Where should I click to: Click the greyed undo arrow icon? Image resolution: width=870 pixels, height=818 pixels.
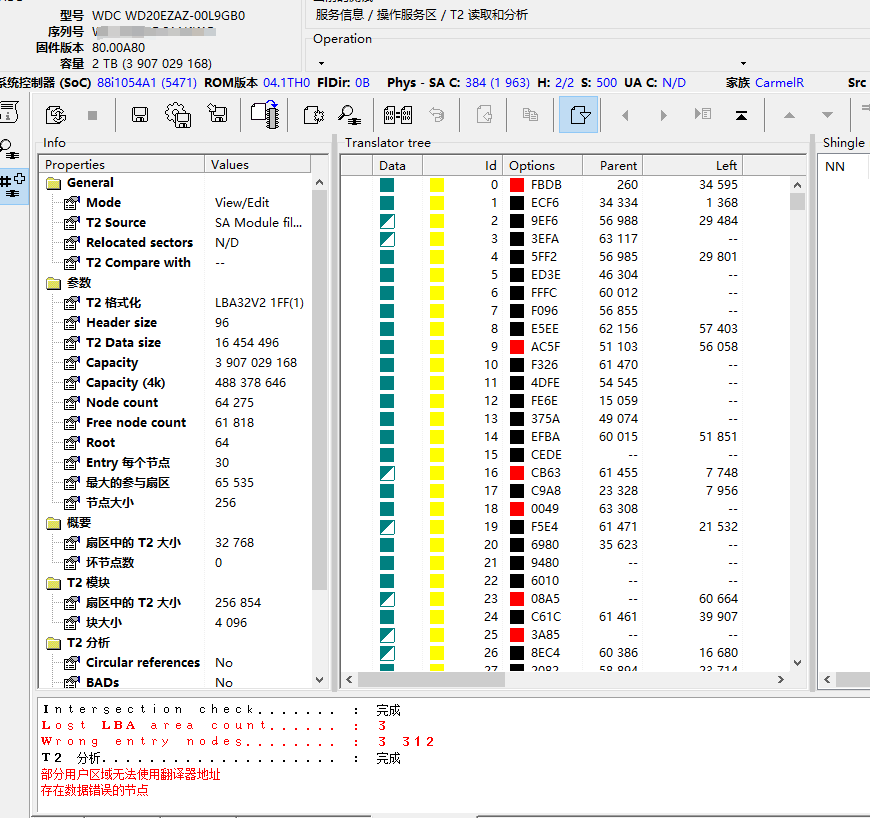437,115
